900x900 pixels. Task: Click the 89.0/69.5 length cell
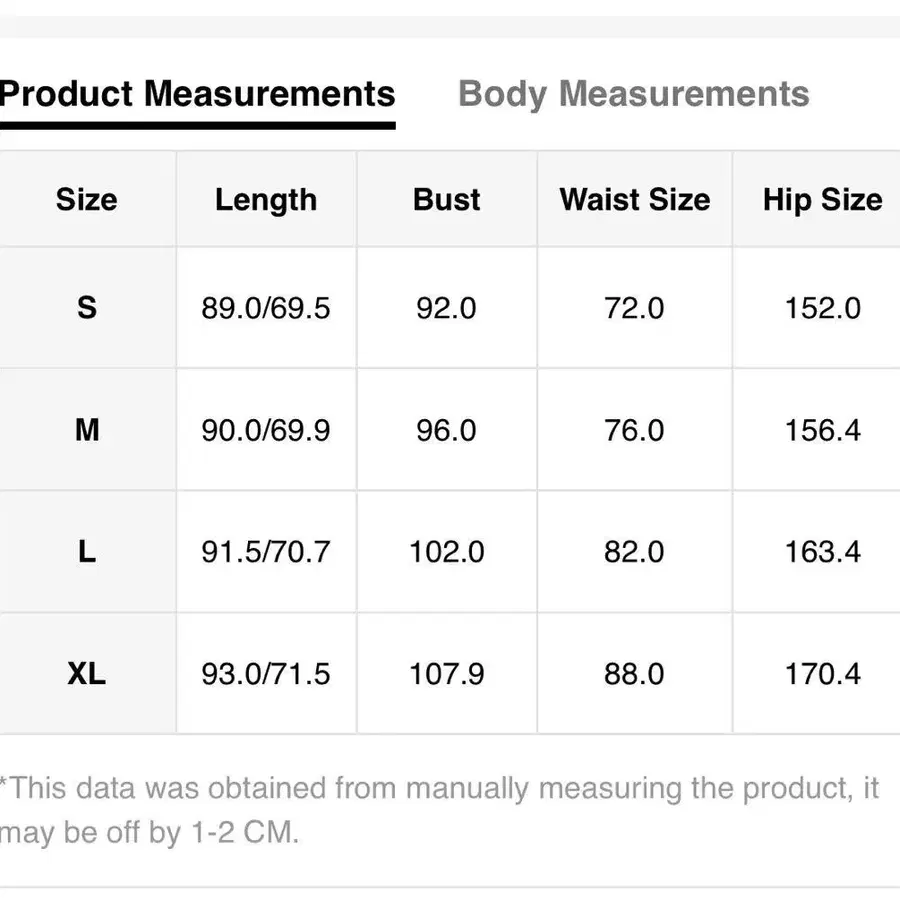click(x=266, y=308)
